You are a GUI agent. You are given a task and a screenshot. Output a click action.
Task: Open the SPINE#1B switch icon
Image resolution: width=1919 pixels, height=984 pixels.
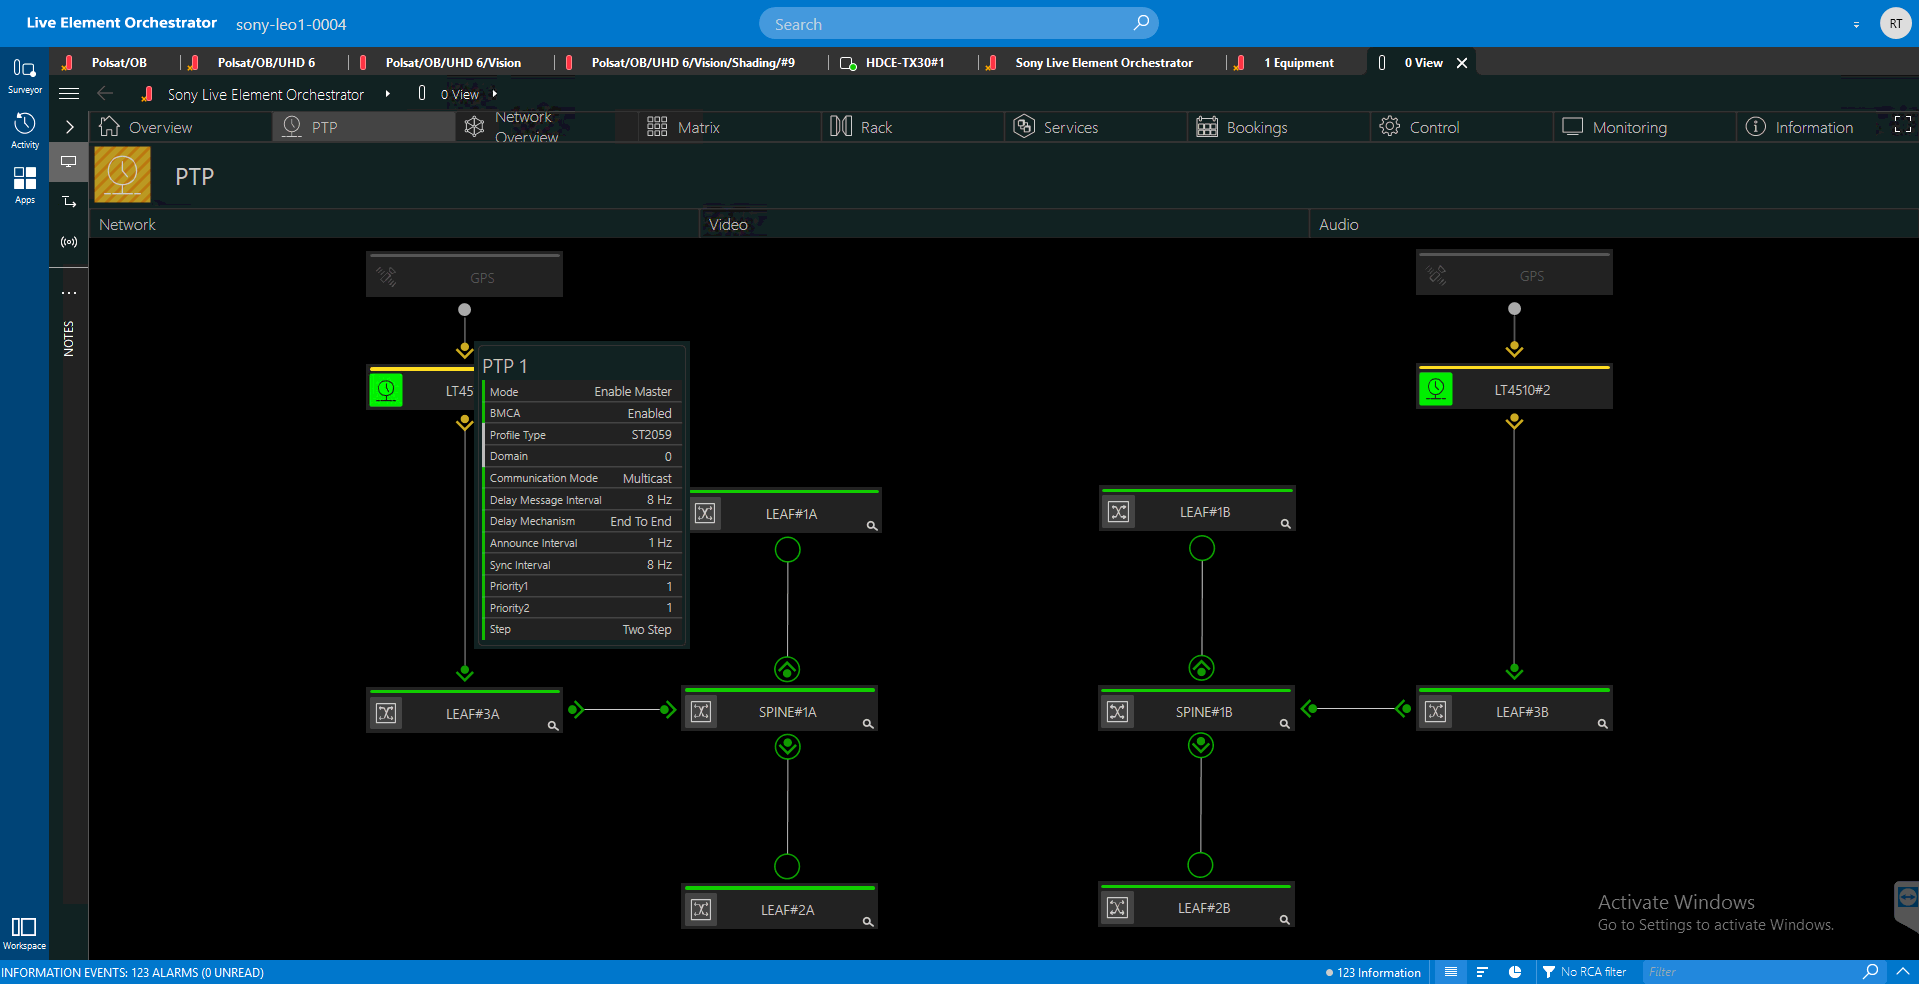click(x=1118, y=711)
